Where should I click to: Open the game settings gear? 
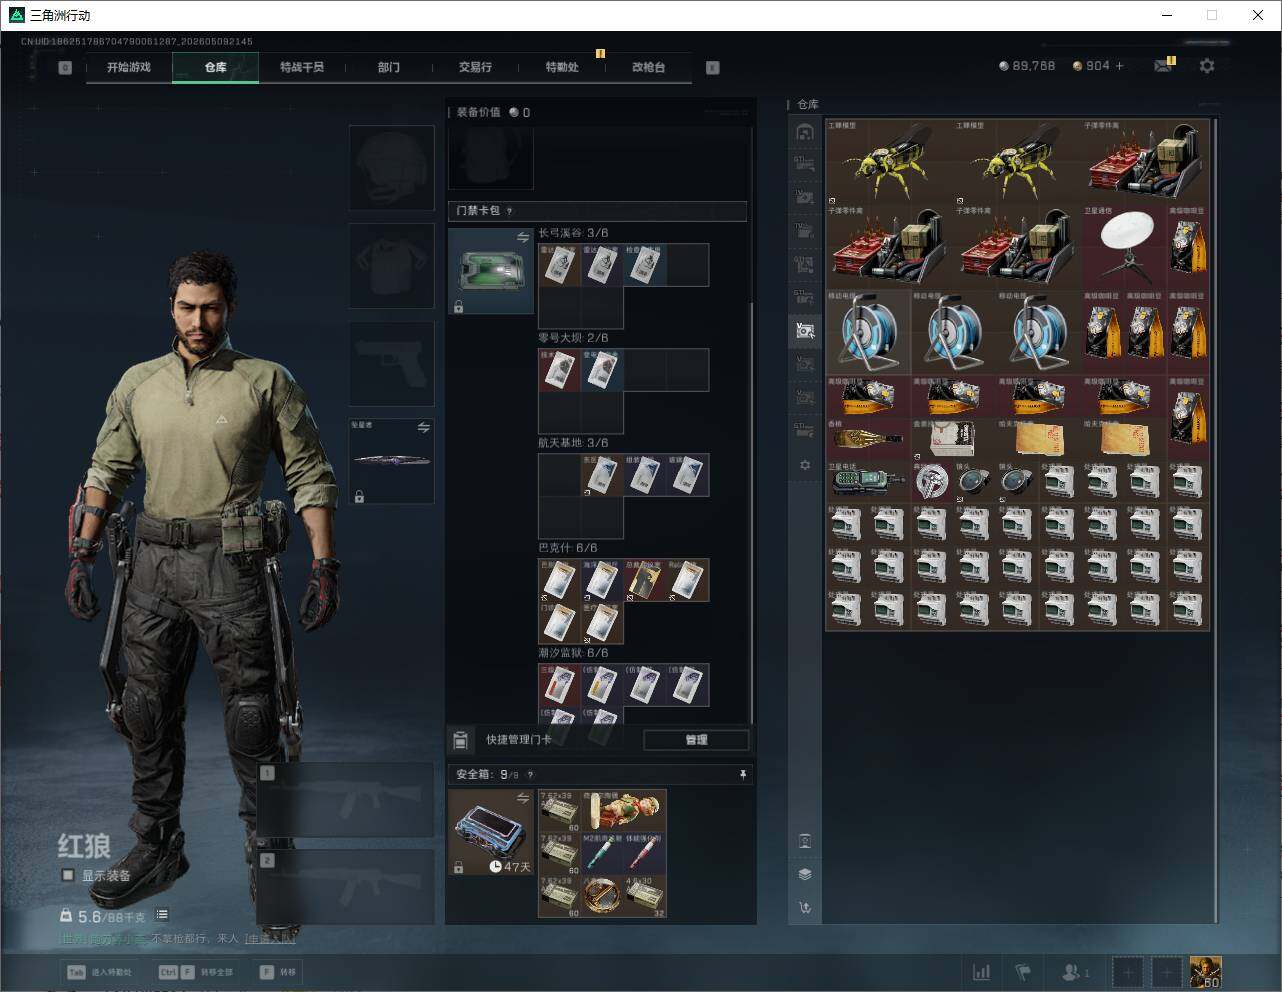(1207, 66)
